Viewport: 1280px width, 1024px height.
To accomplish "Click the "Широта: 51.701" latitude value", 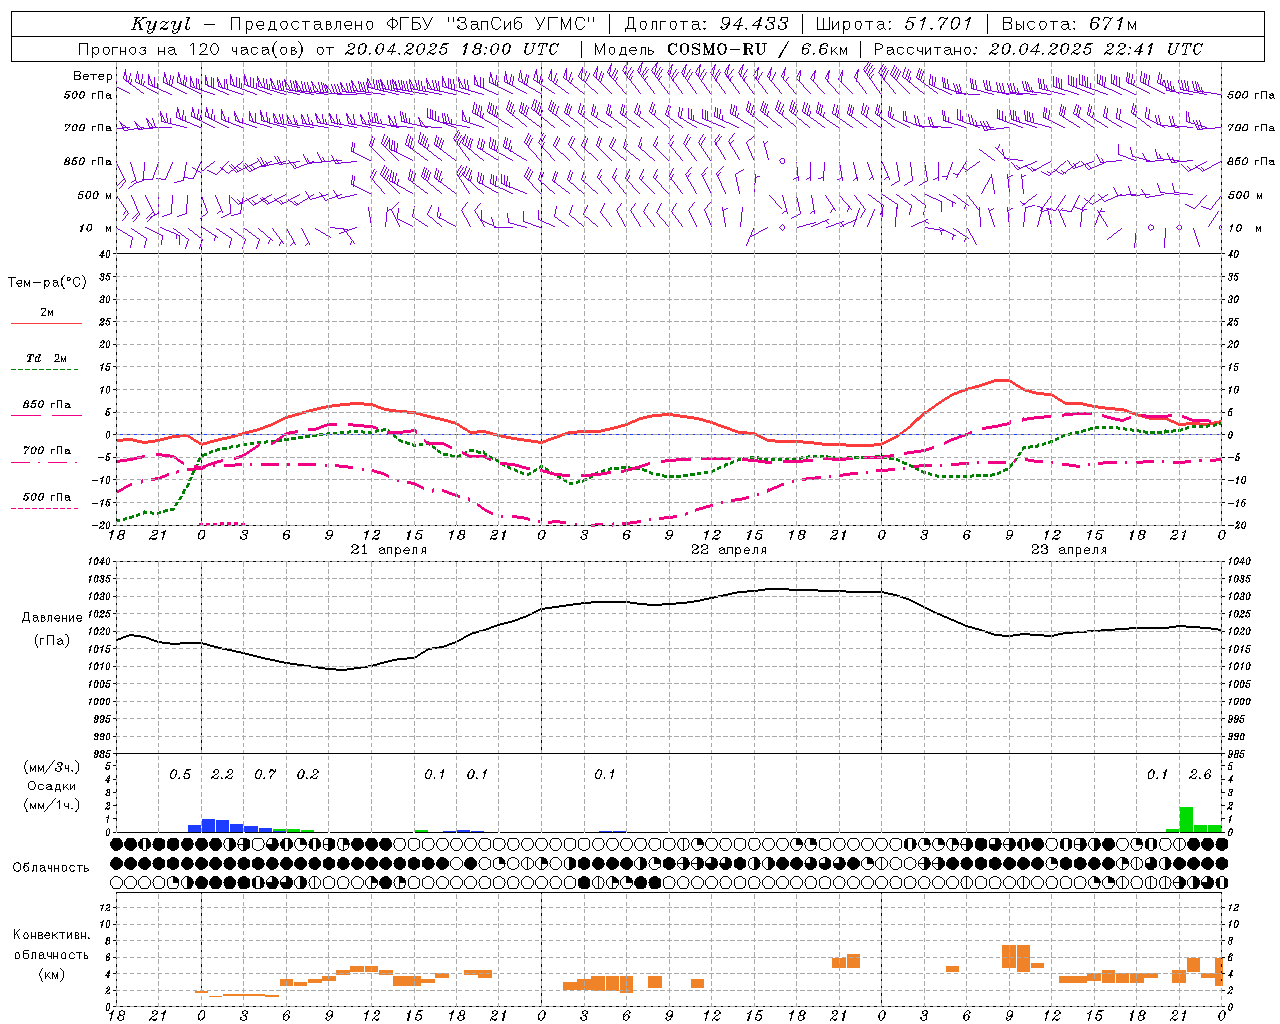I will pos(894,24).
